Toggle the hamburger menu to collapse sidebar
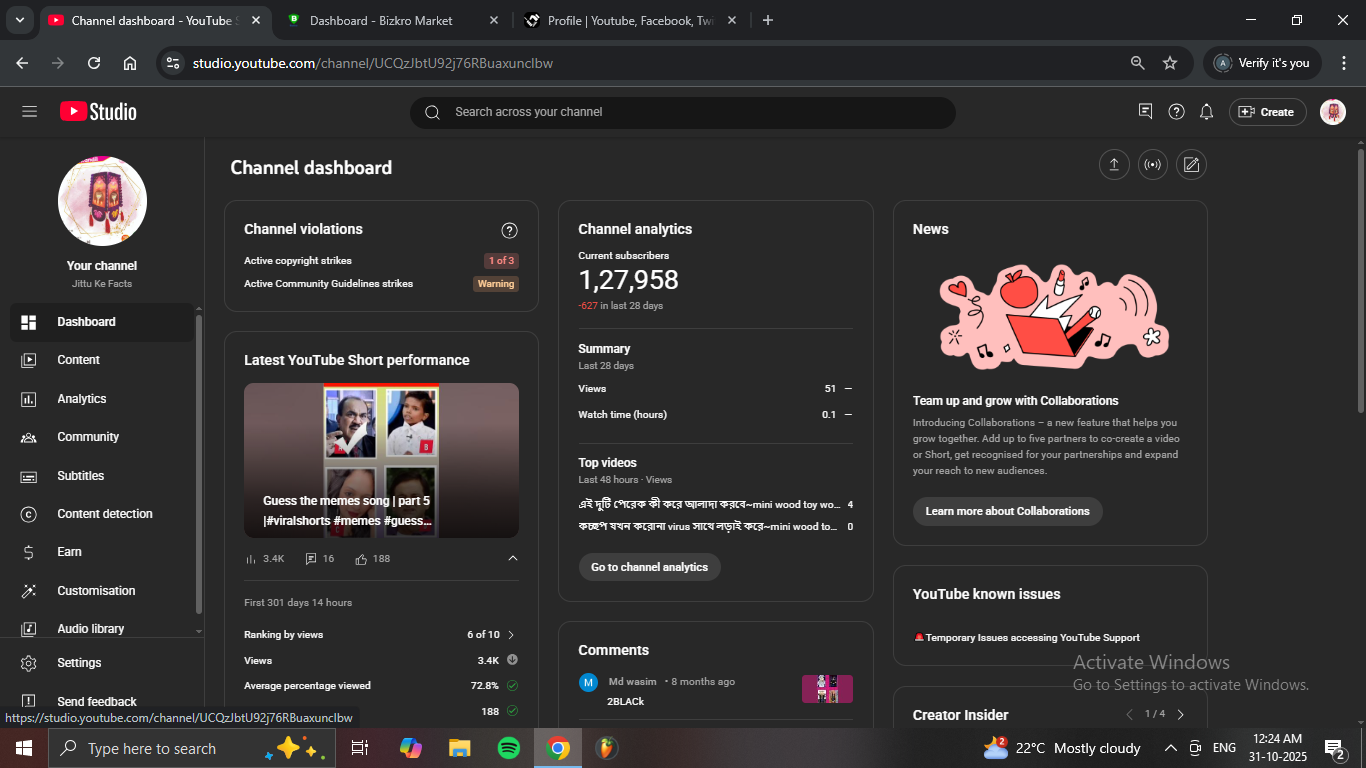Screen dimensions: 1366x768 coord(29,112)
